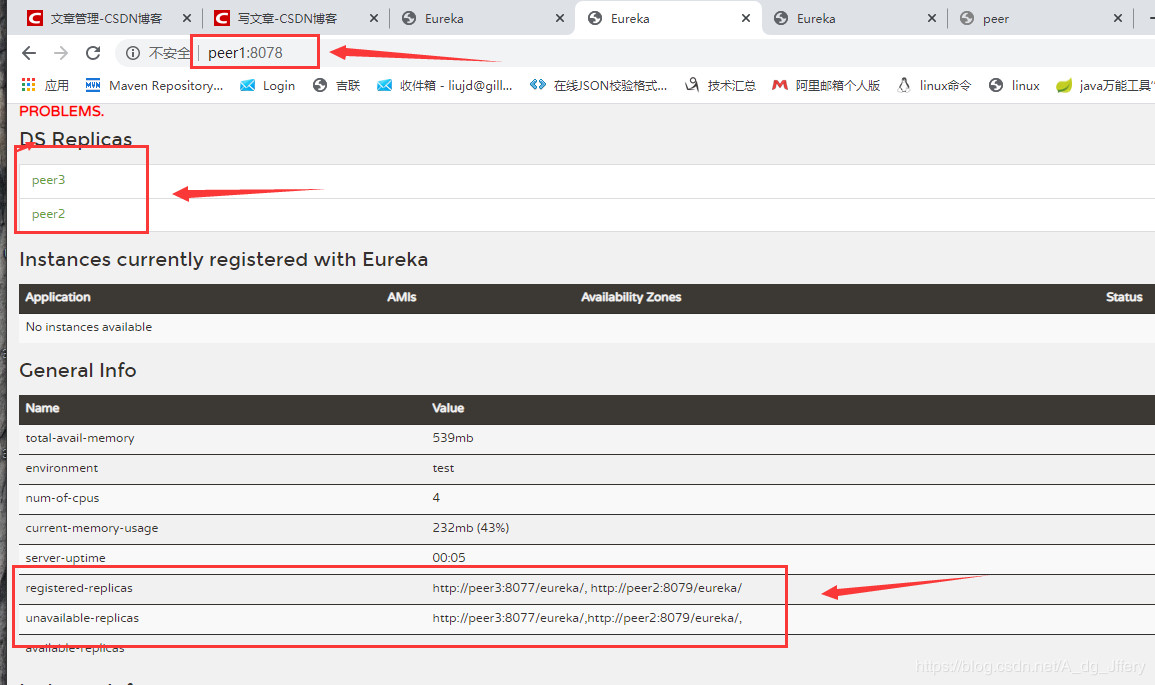Screen dimensions: 1155x685
Task: Switch to the 写文章-CSDN博客 tab
Action: click(x=286, y=18)
